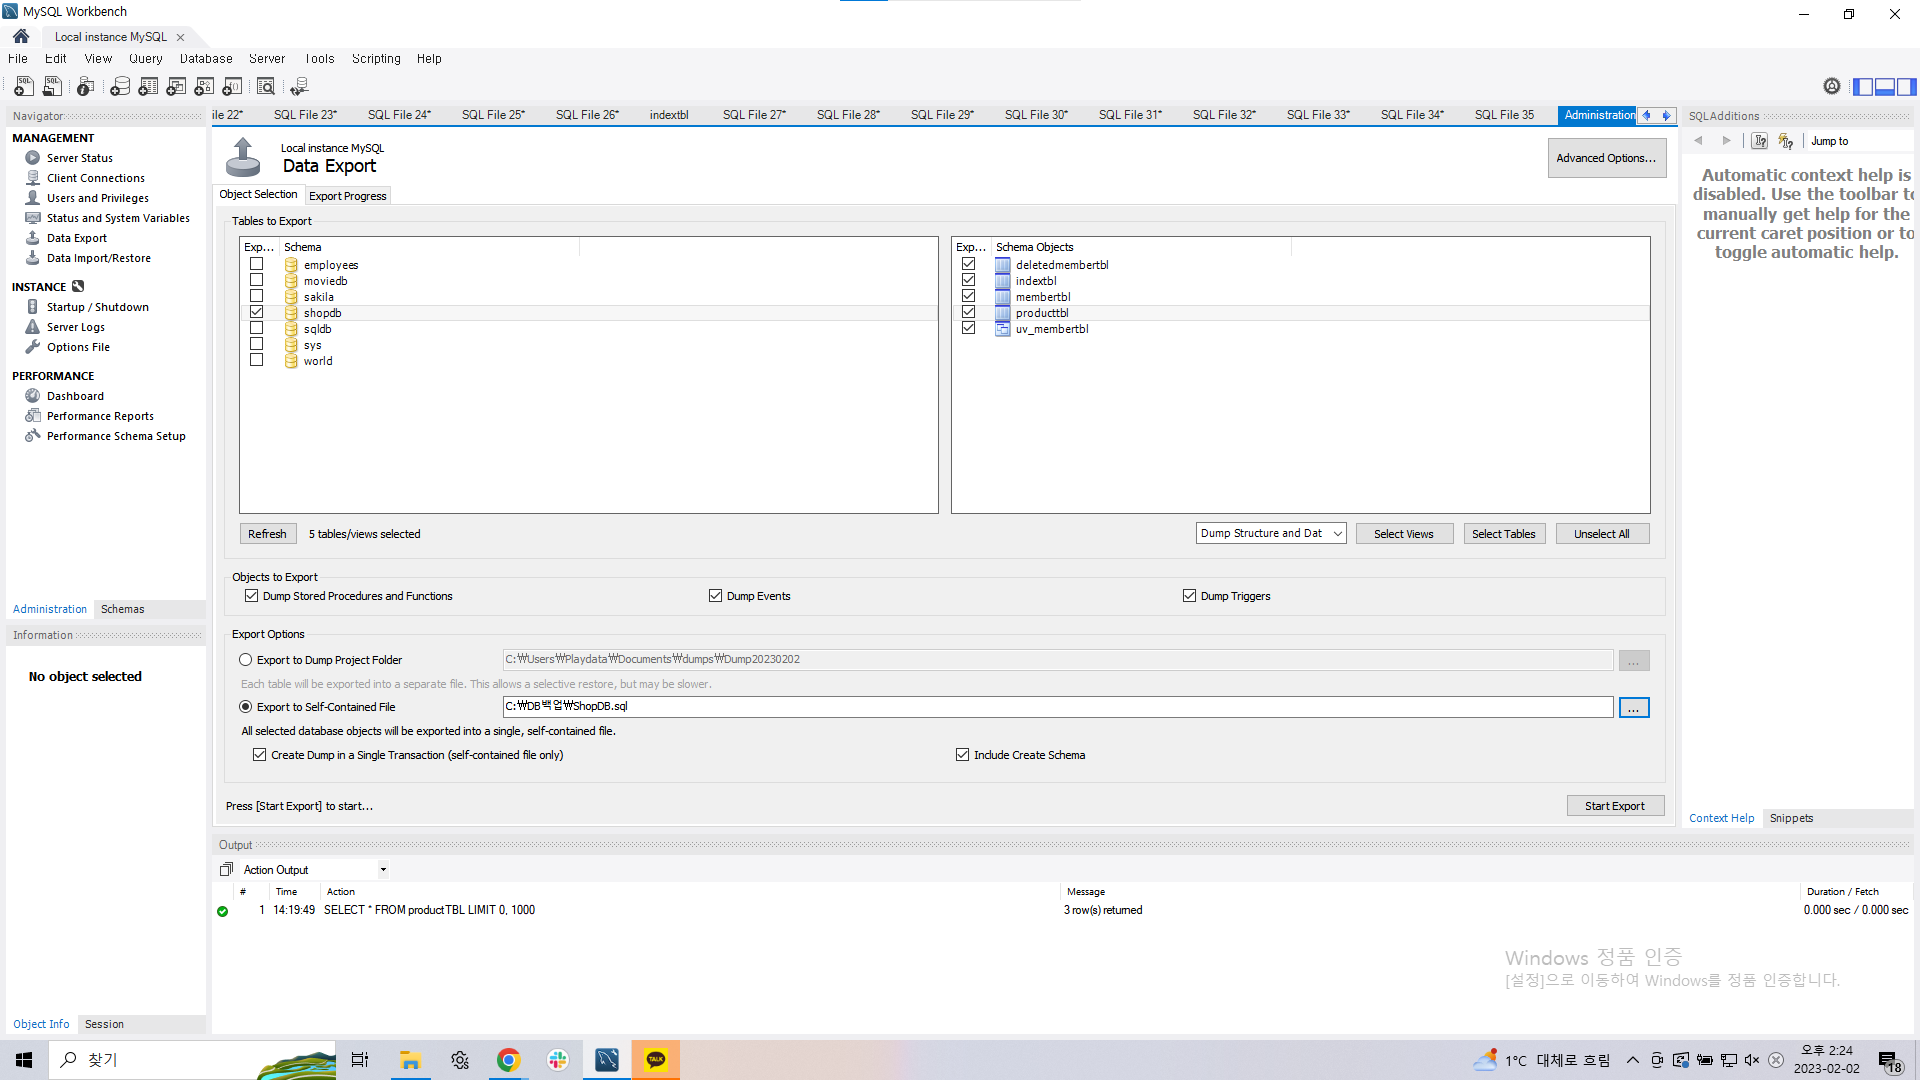Toggle Create Dump in a Single Transaction
Image resolution: width=1920 pixels, height=1080 pixels.
tap(260, 755)
